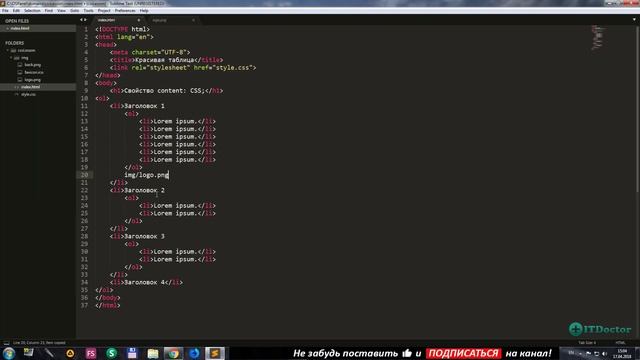This screenshot has width=640, height=360.
Task: Open style.css in the sidebar
Action: (28, 94)
